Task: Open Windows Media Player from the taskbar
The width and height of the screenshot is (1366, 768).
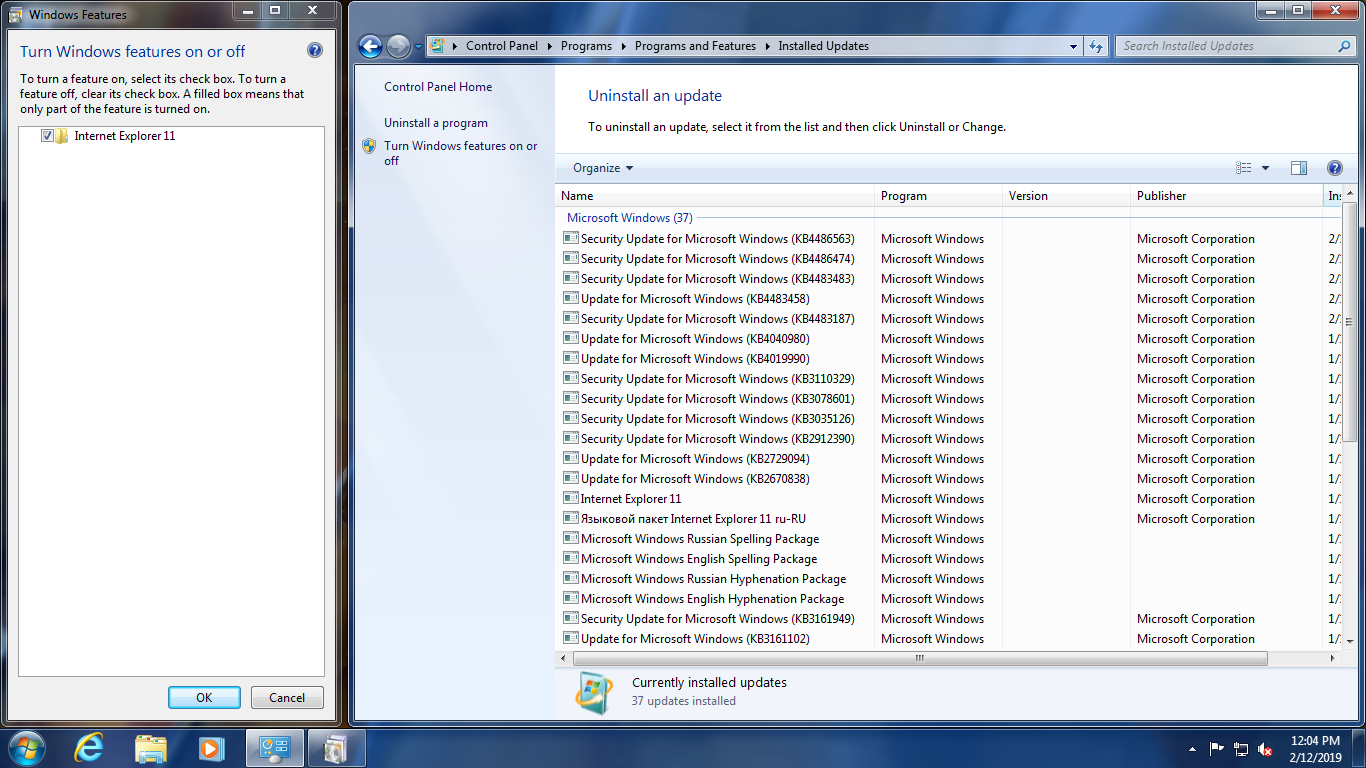Action: [210, 748]
